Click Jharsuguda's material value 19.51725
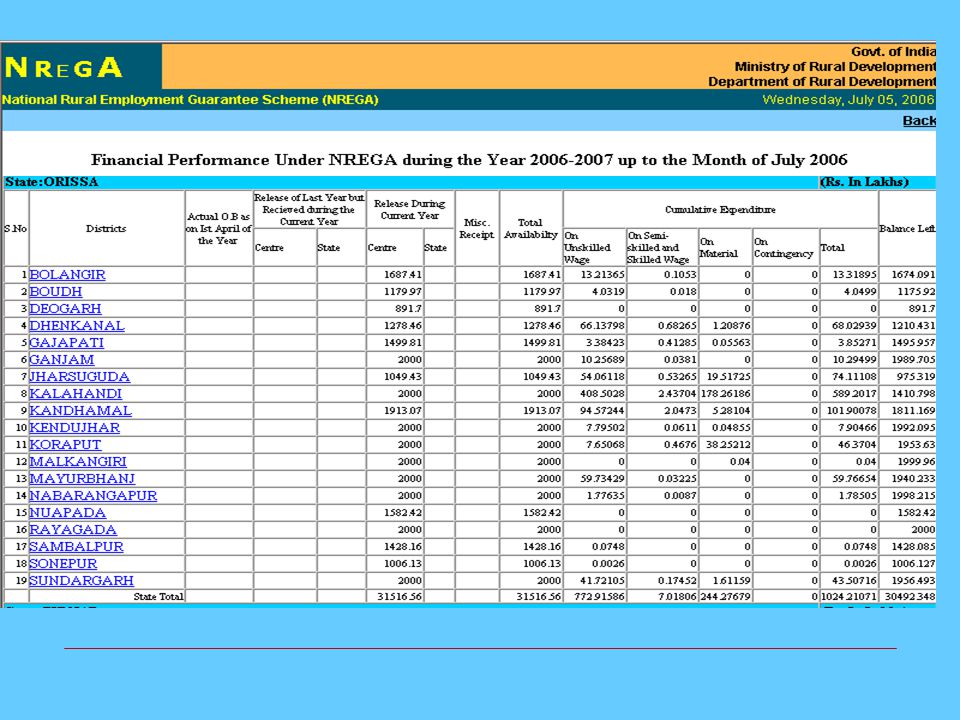Screen dimensions: 960x720 [x=728, y=377]
